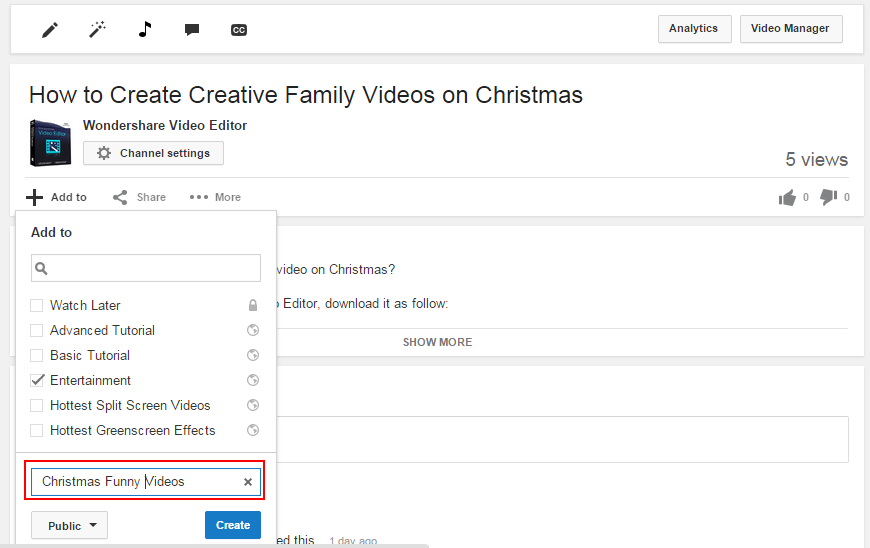Open the More options menu
Screen dimensions: 870x548
[x=215, y=197]
